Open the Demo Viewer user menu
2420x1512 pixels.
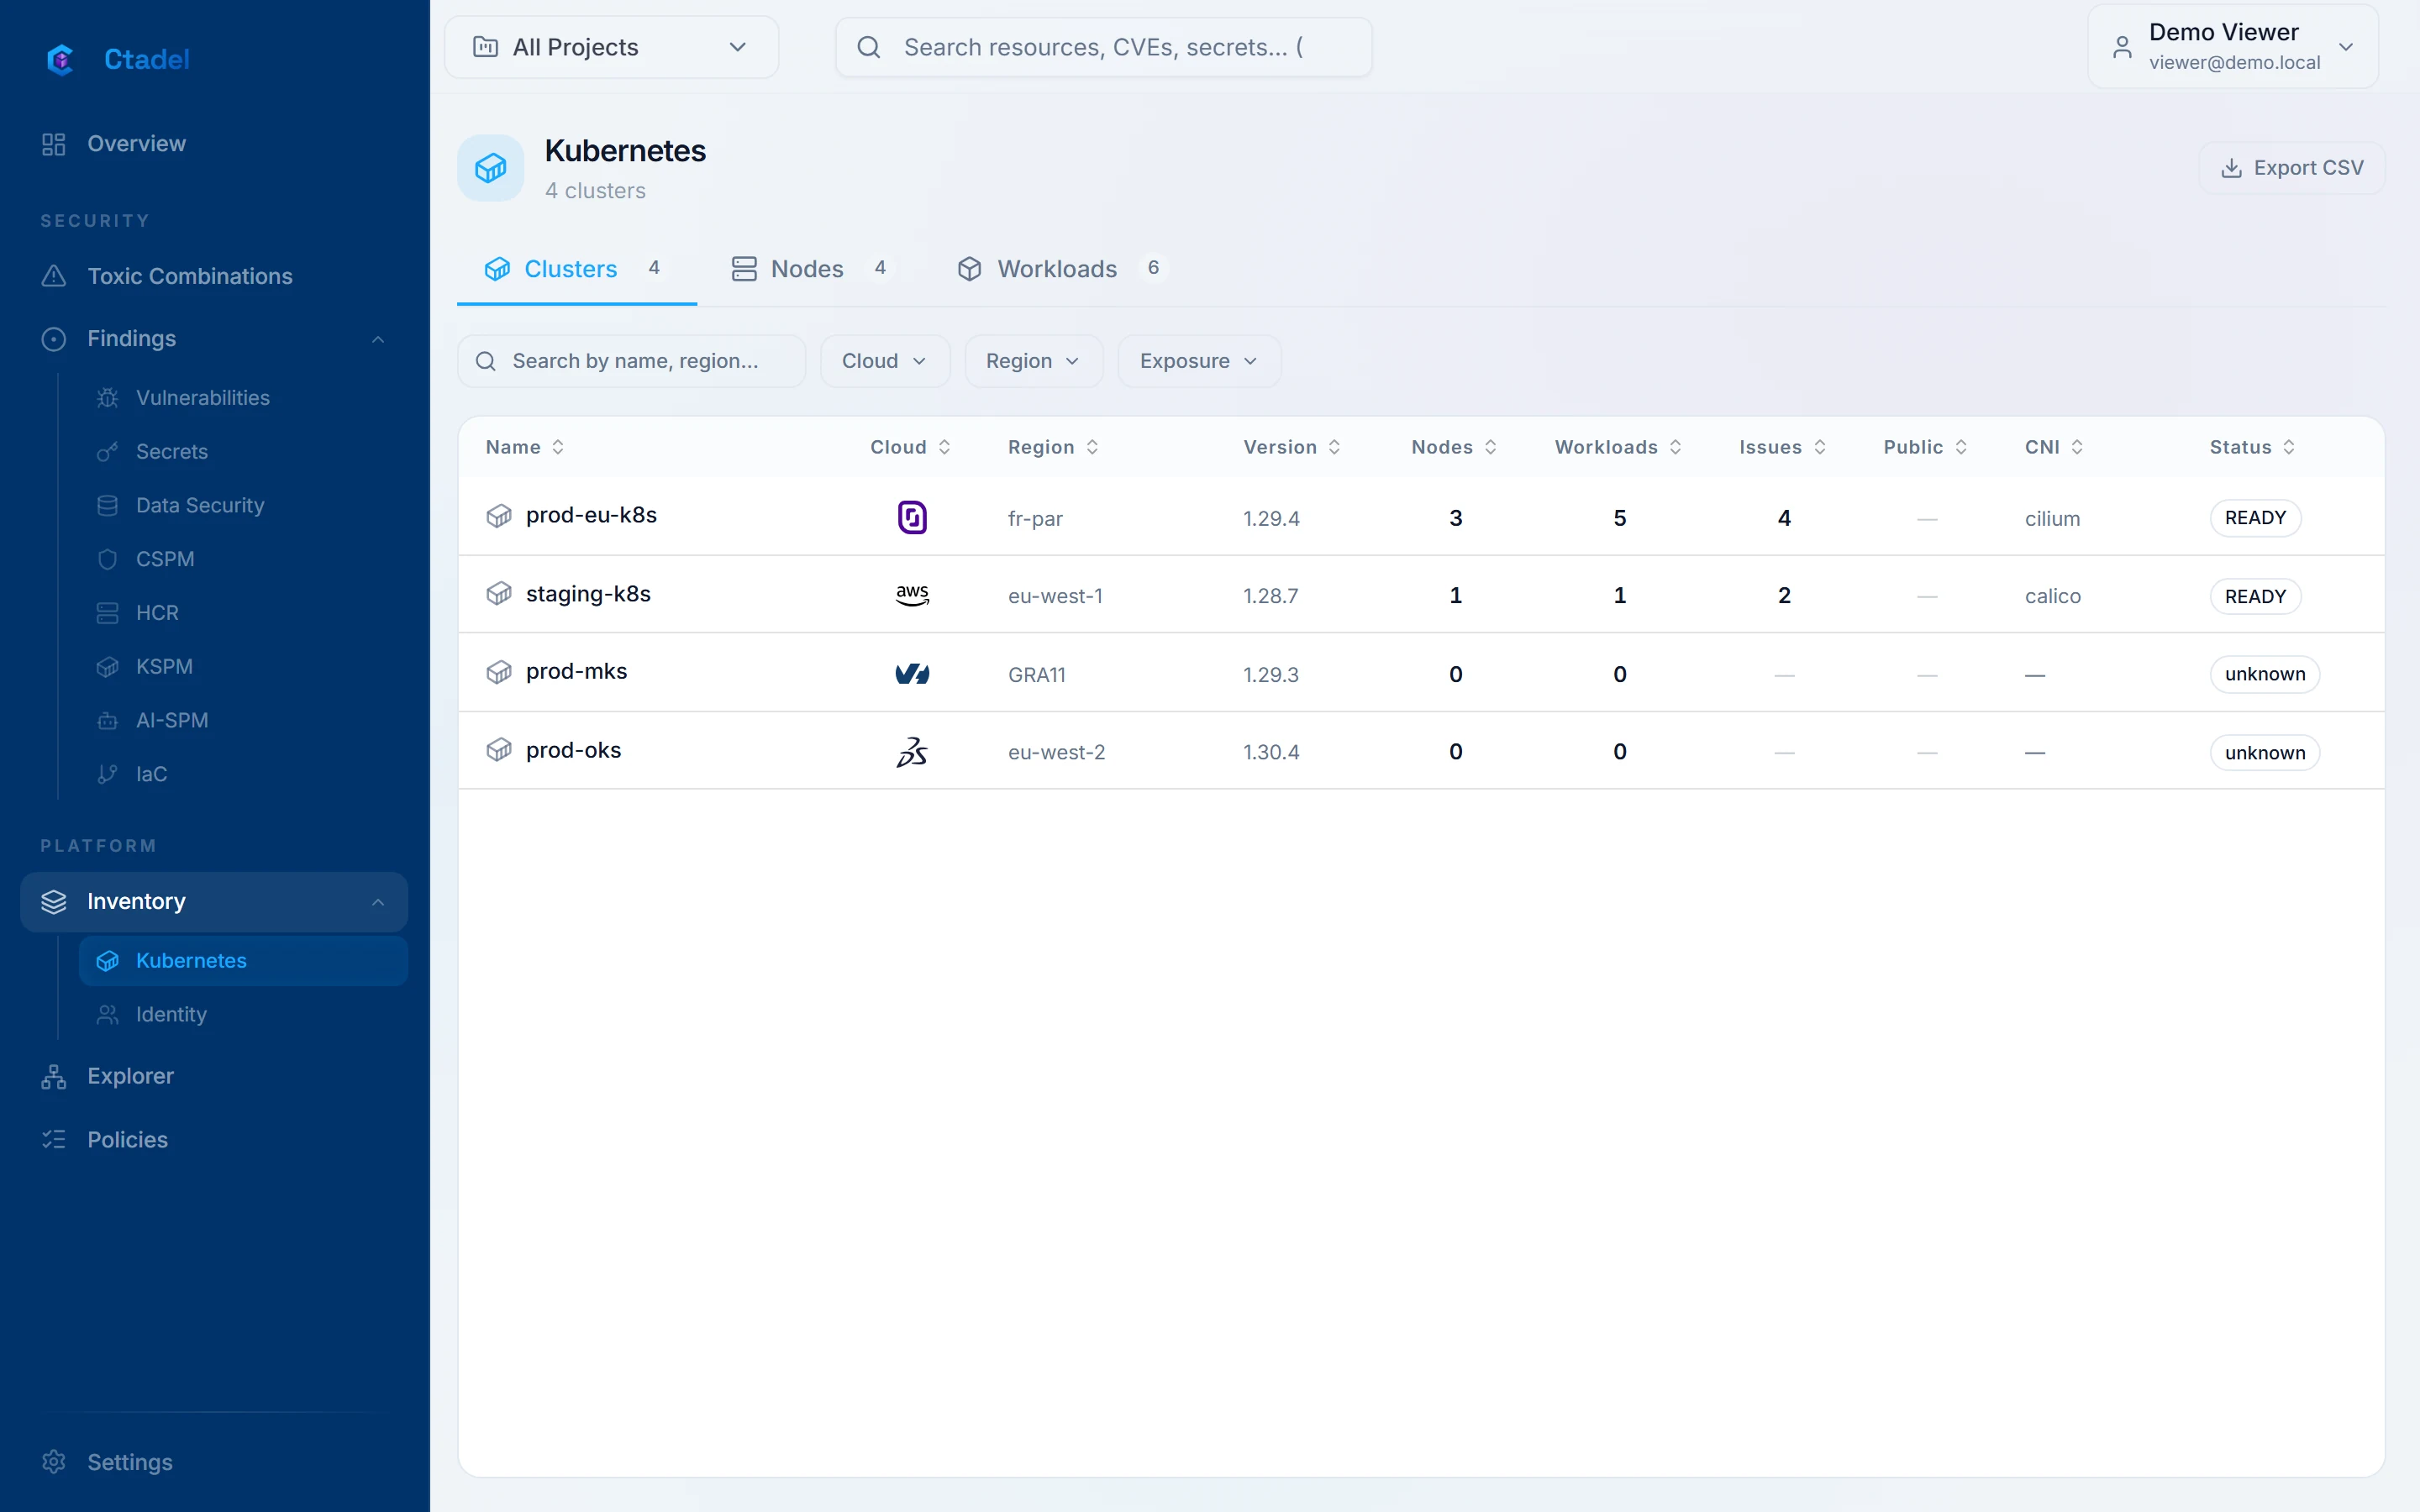point(2232,47)
